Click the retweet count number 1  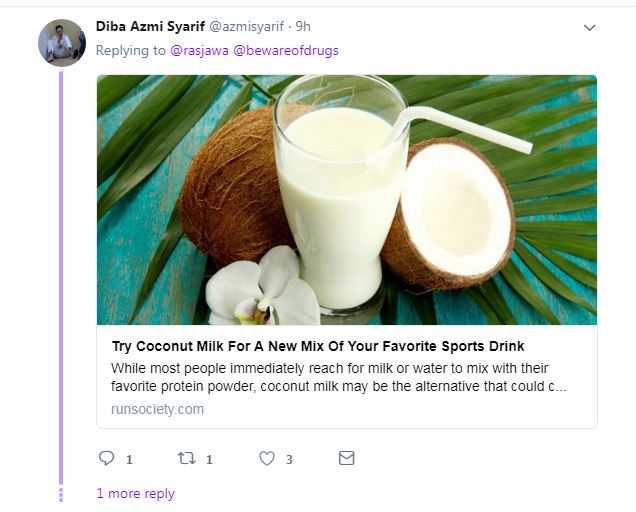pyautogui.click(x=209, y=460)
